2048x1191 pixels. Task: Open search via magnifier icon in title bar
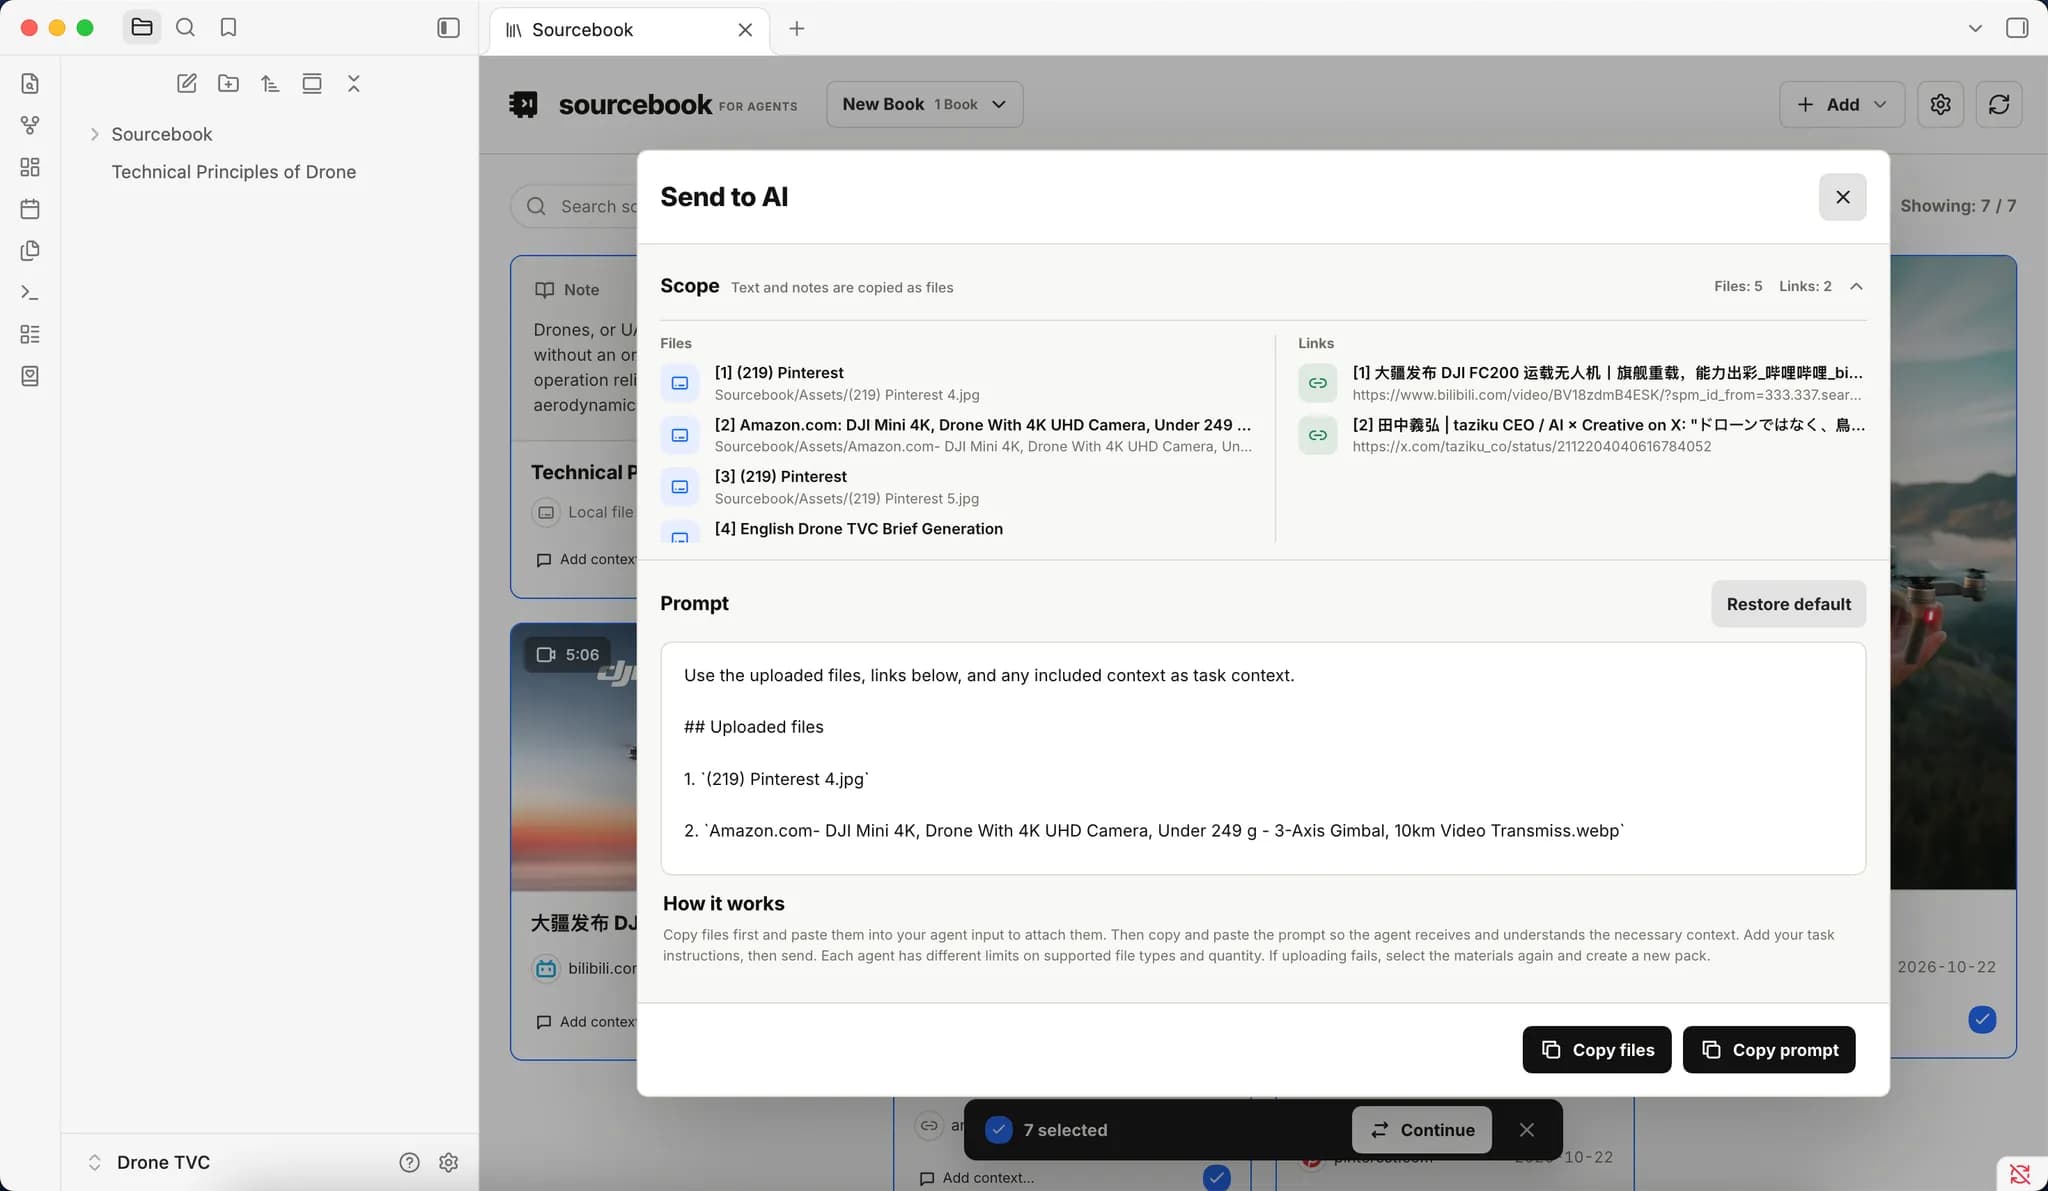[x=185, y=28]
